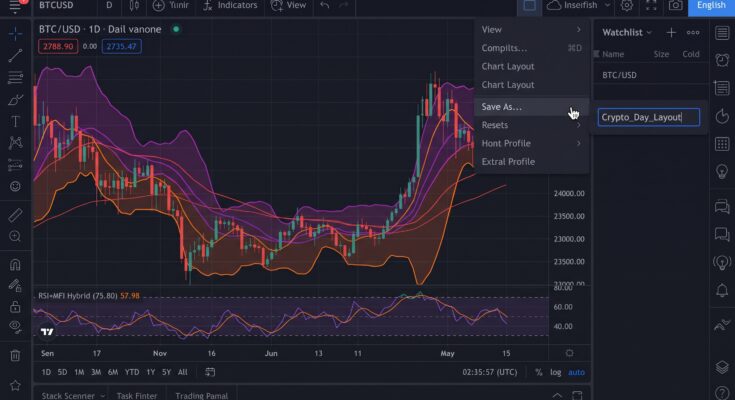Set range to All

(x=182, y=372)
